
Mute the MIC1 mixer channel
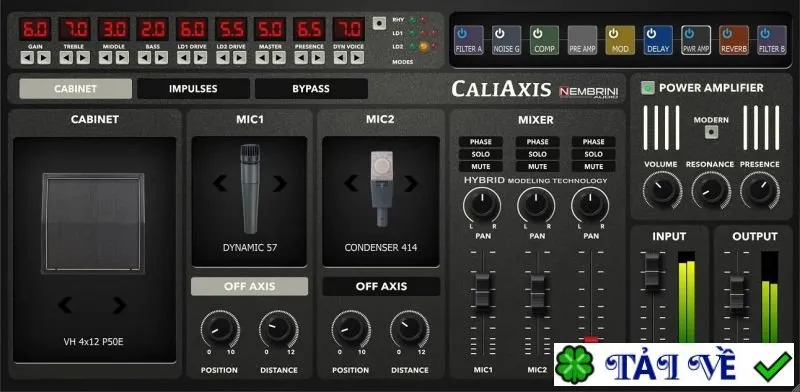click(x=481, y=166)
